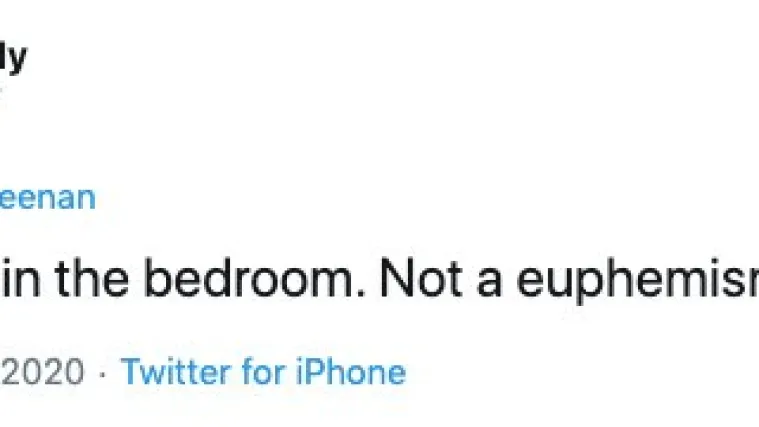Click the 2020 tweet timestamp
759x427 pixels.
point(42,372)
